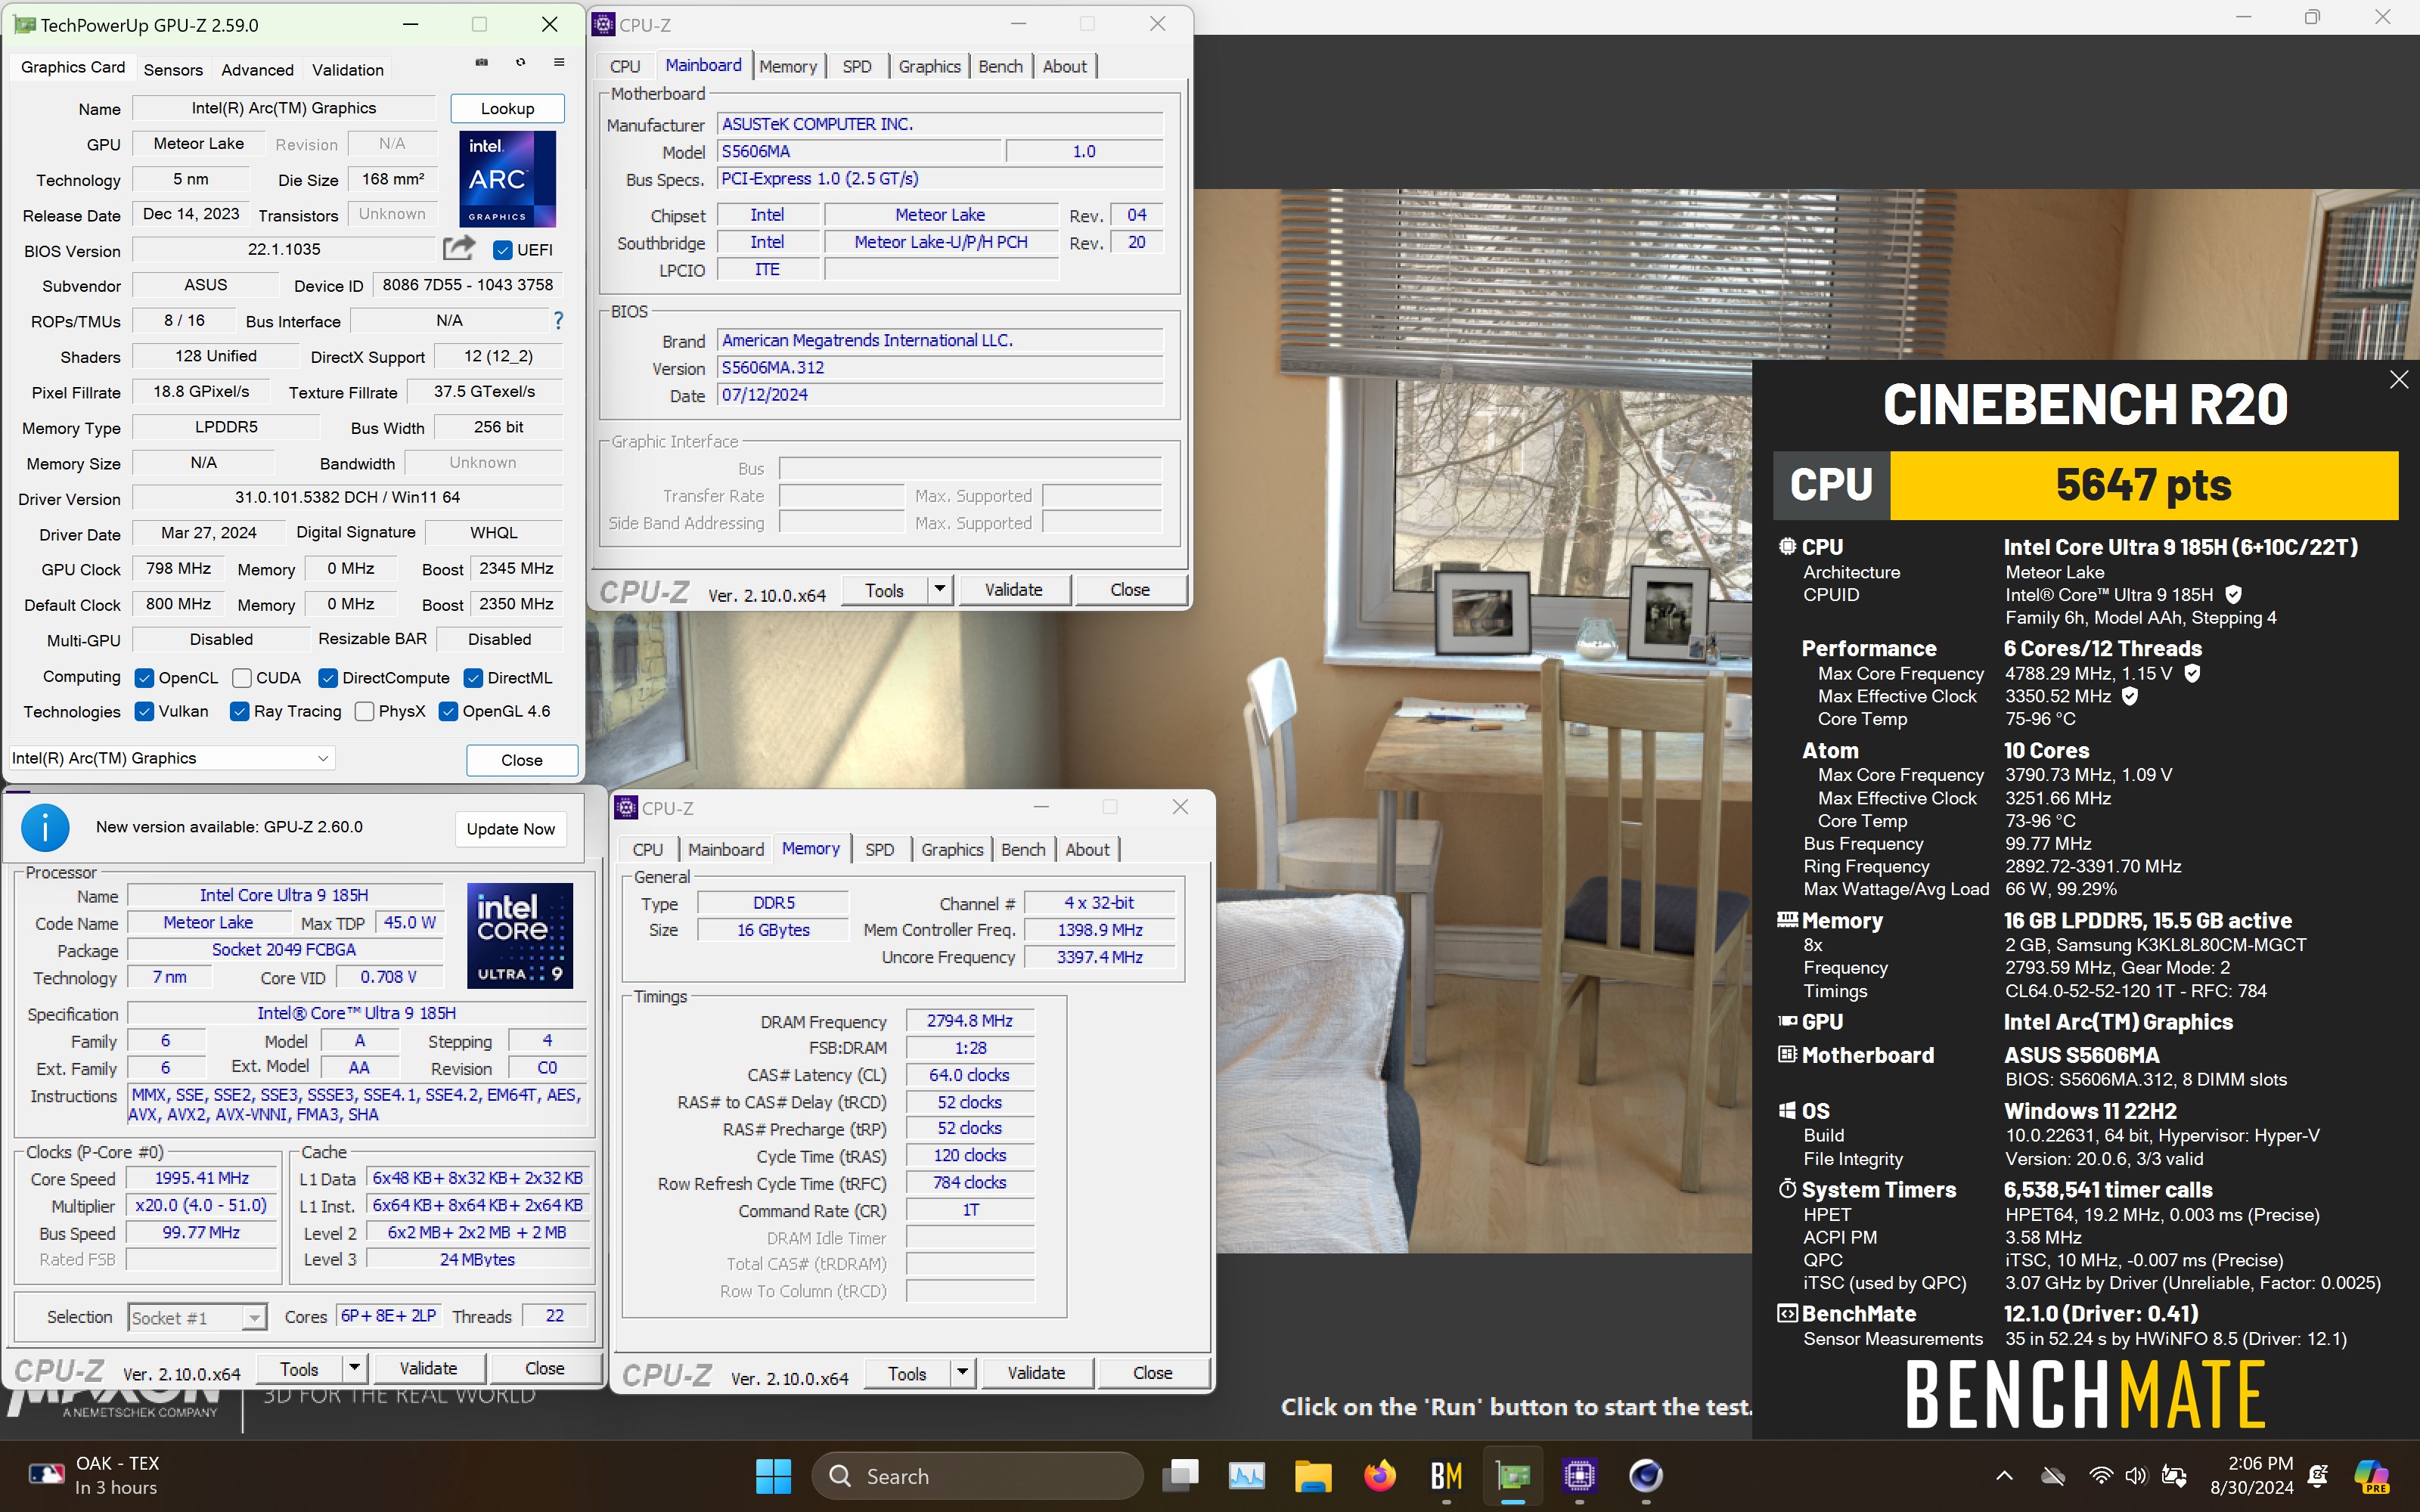The width and height of the screenshot is (2420, 1512).
Task: Click Validate in CPU-Z Mainboard window
Action: 1013,590
